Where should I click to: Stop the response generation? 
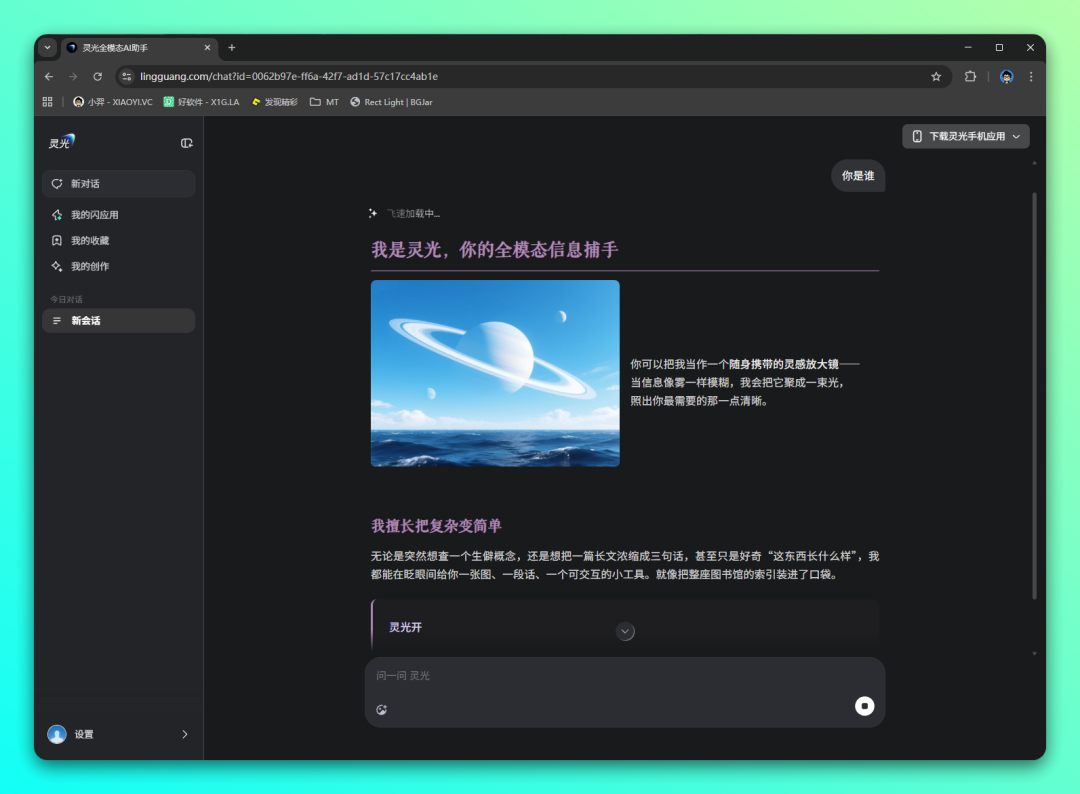tap(864, 706)
